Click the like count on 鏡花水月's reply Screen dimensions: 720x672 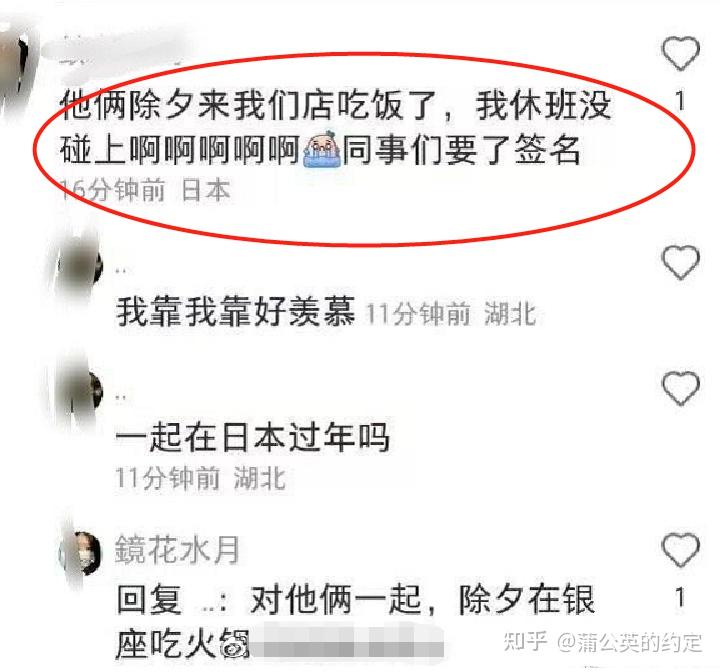pos(681,597)
